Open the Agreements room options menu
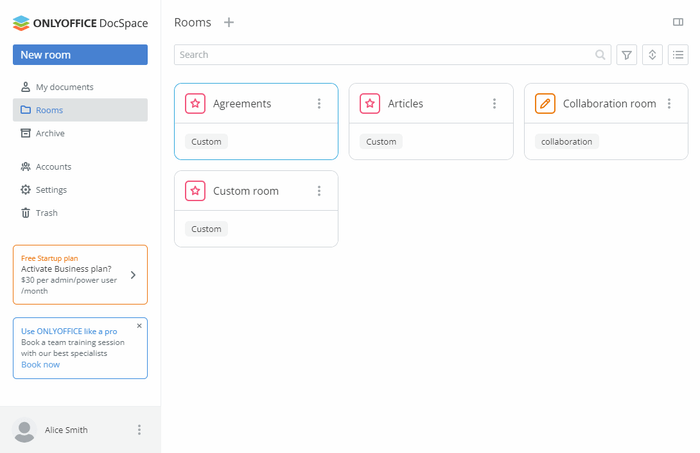 pos(319,104)
